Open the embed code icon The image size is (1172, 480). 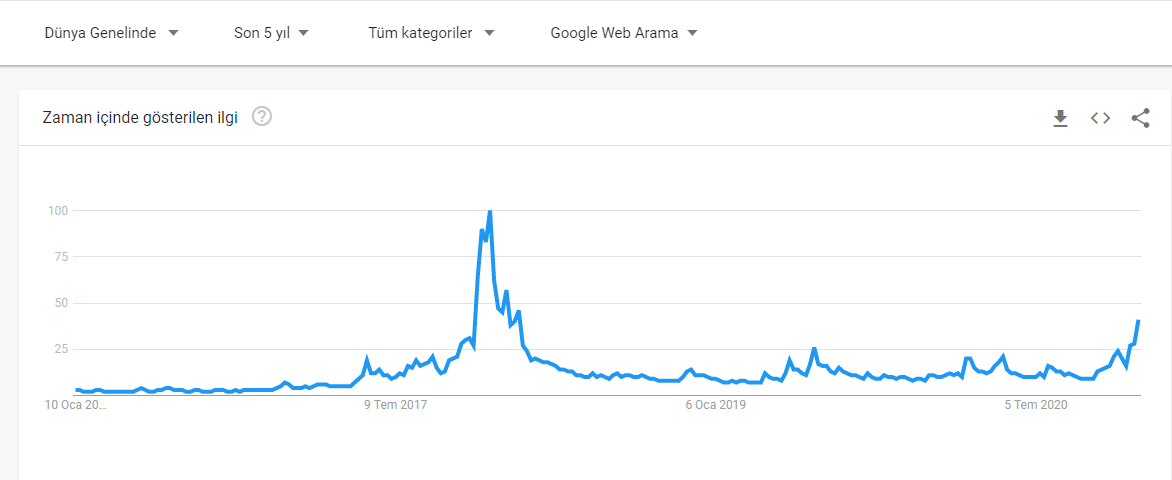[1100, 118]
